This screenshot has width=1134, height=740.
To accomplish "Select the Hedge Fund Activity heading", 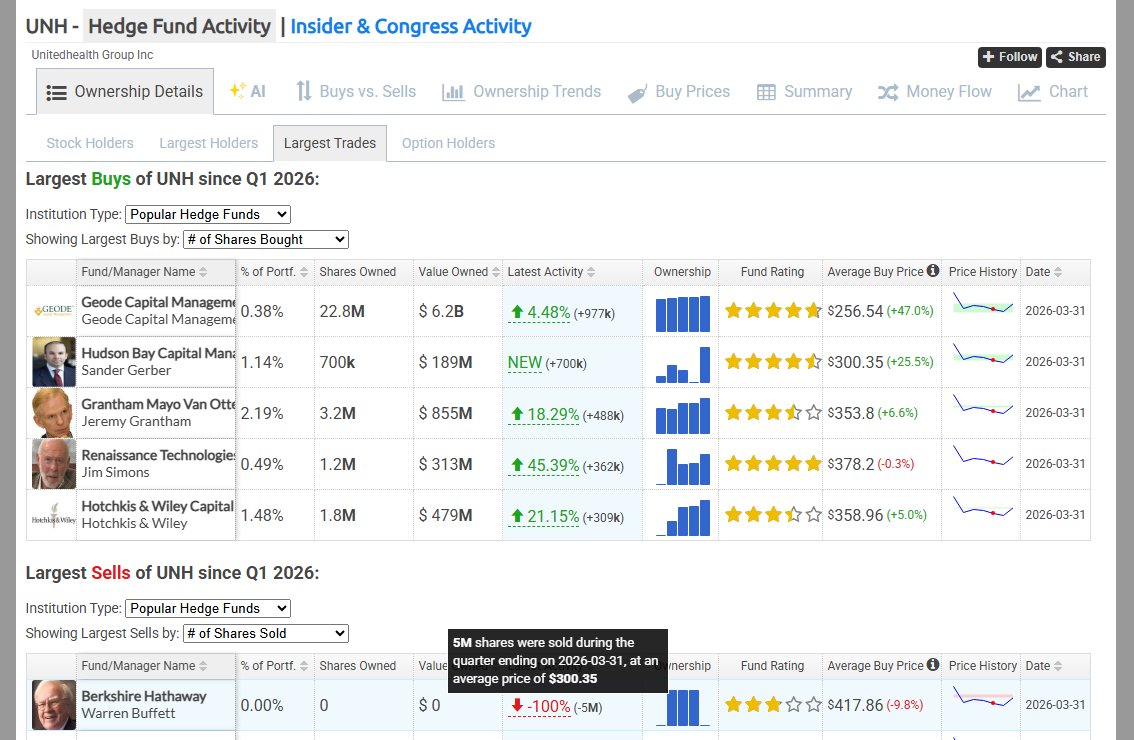I will 179,27.
